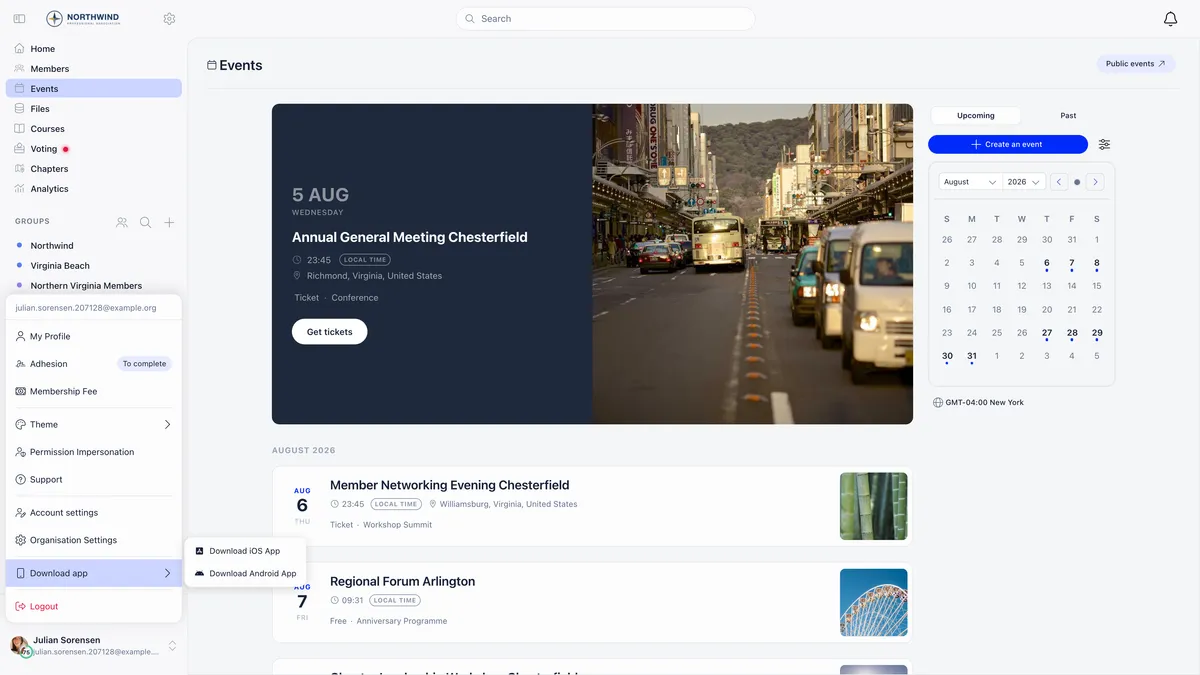Open My Profile from the user menu
1200x675 pixels.
coord(94,336)
